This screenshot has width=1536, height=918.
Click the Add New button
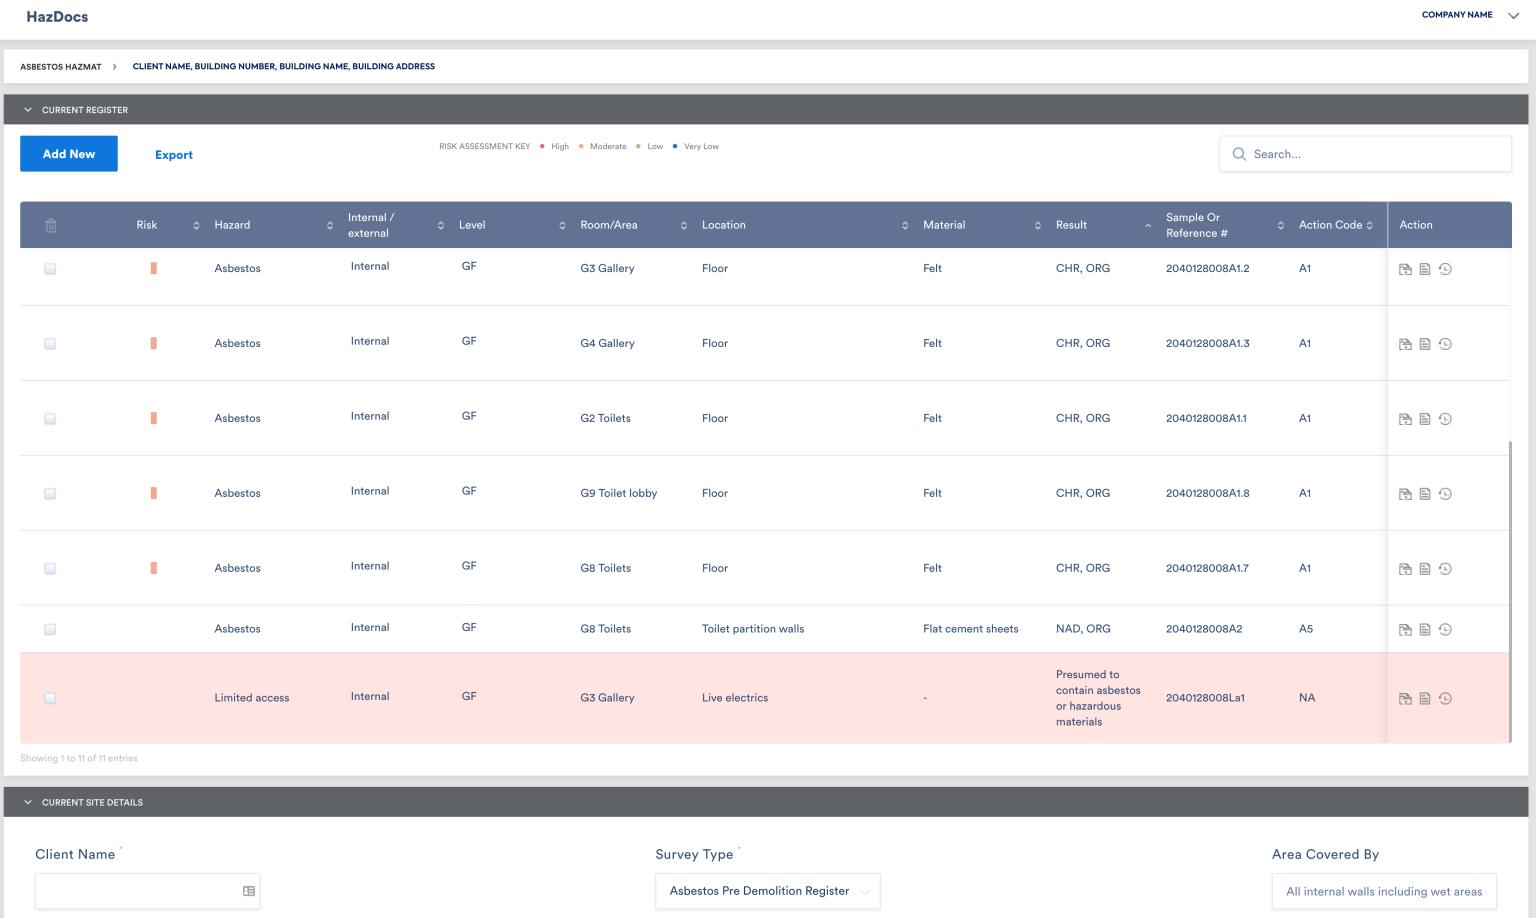68,154
